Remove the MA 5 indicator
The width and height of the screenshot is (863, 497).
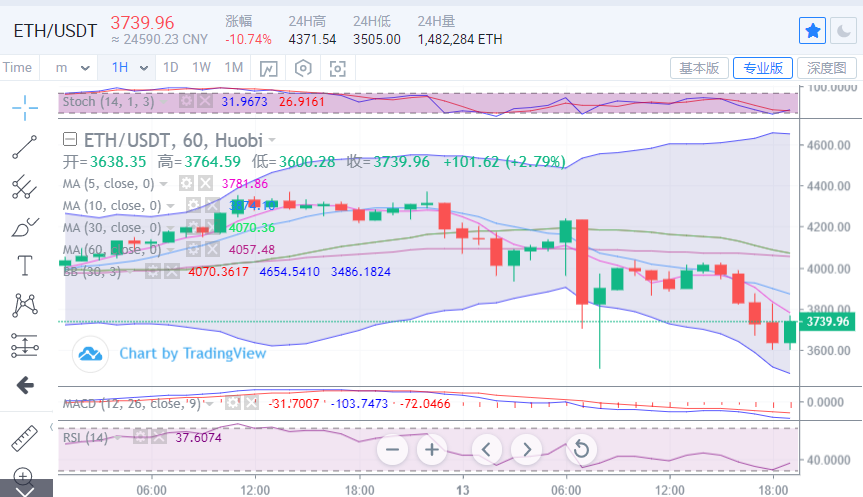pyautogui.click(x=205, y=183)
